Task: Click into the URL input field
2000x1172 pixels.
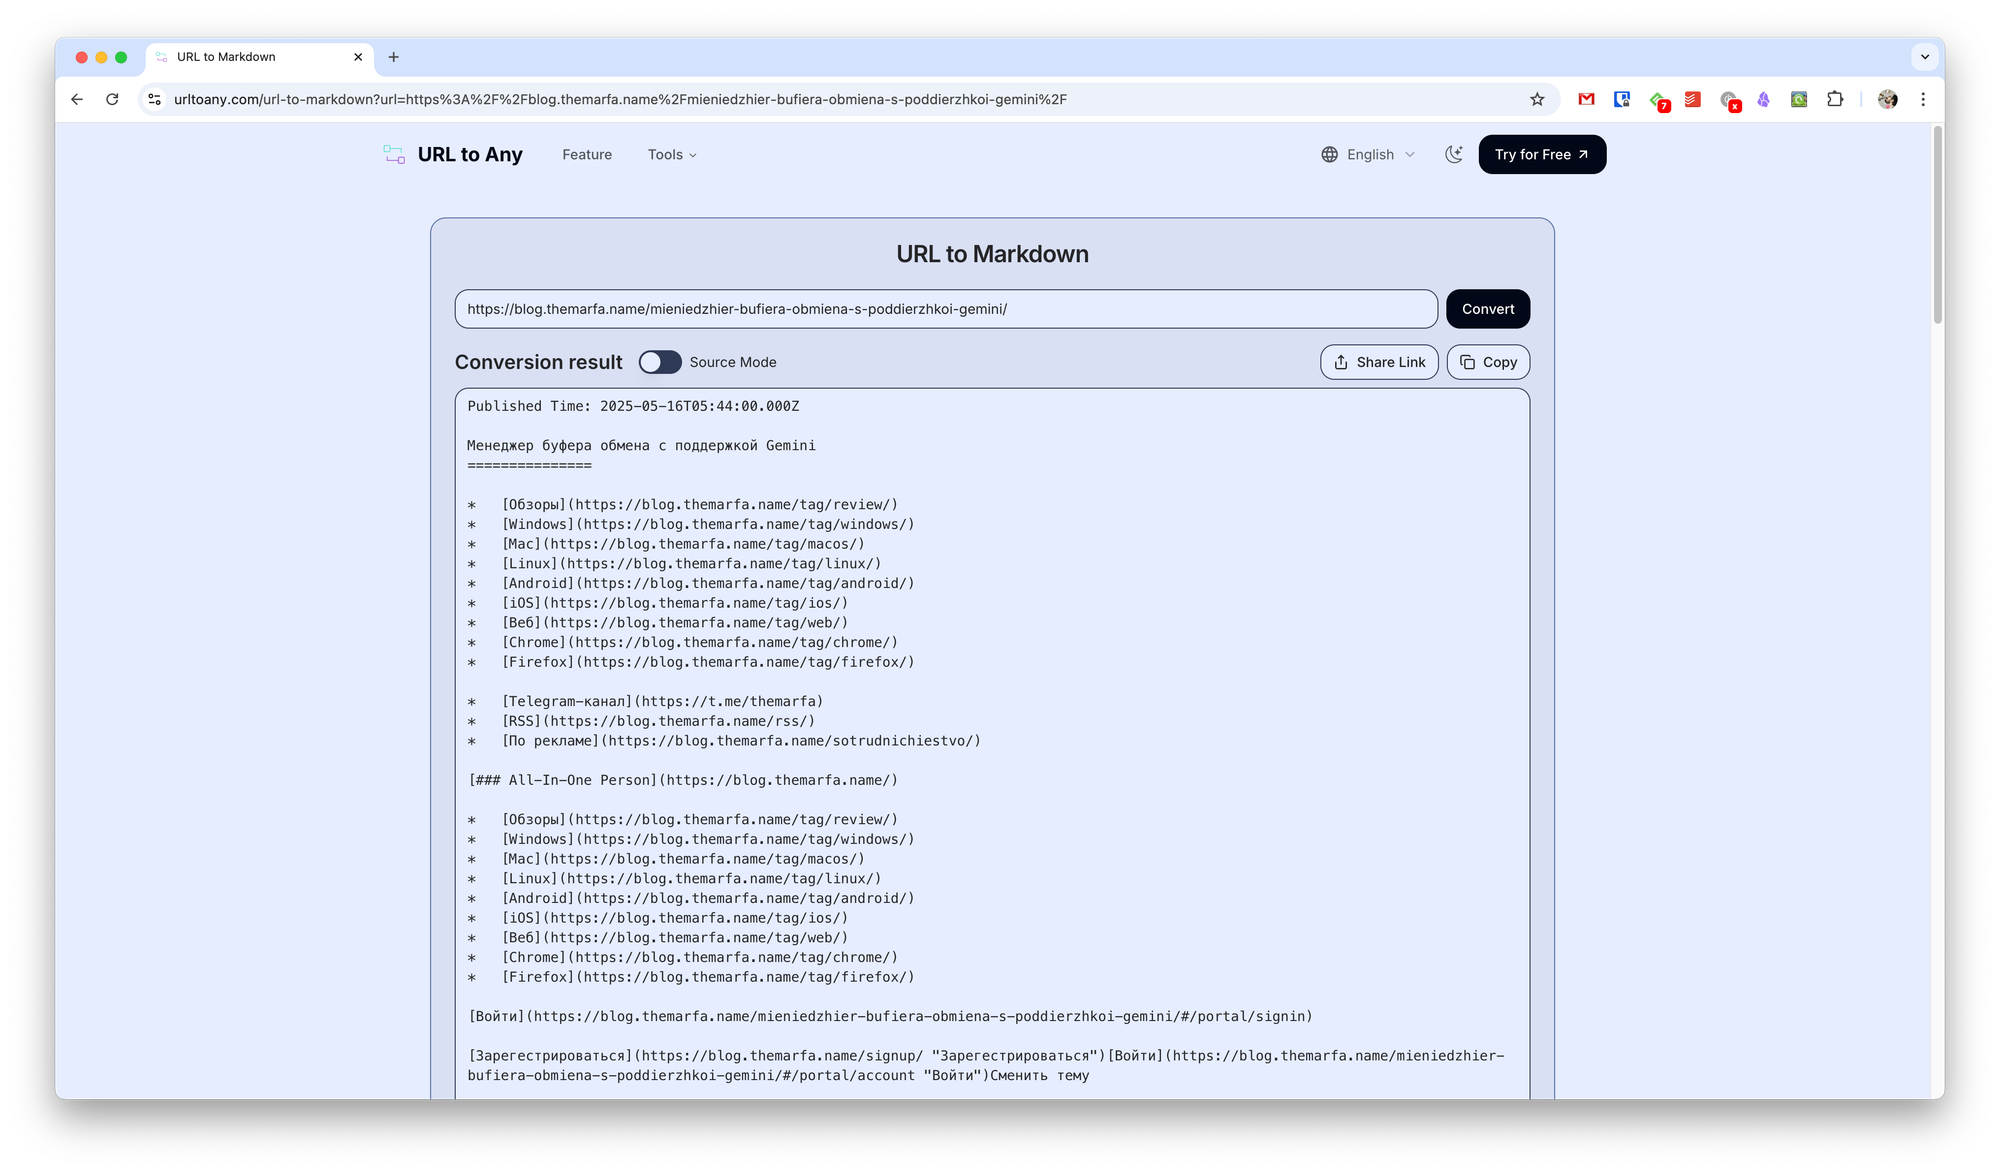Action: (x=945, y=309)
